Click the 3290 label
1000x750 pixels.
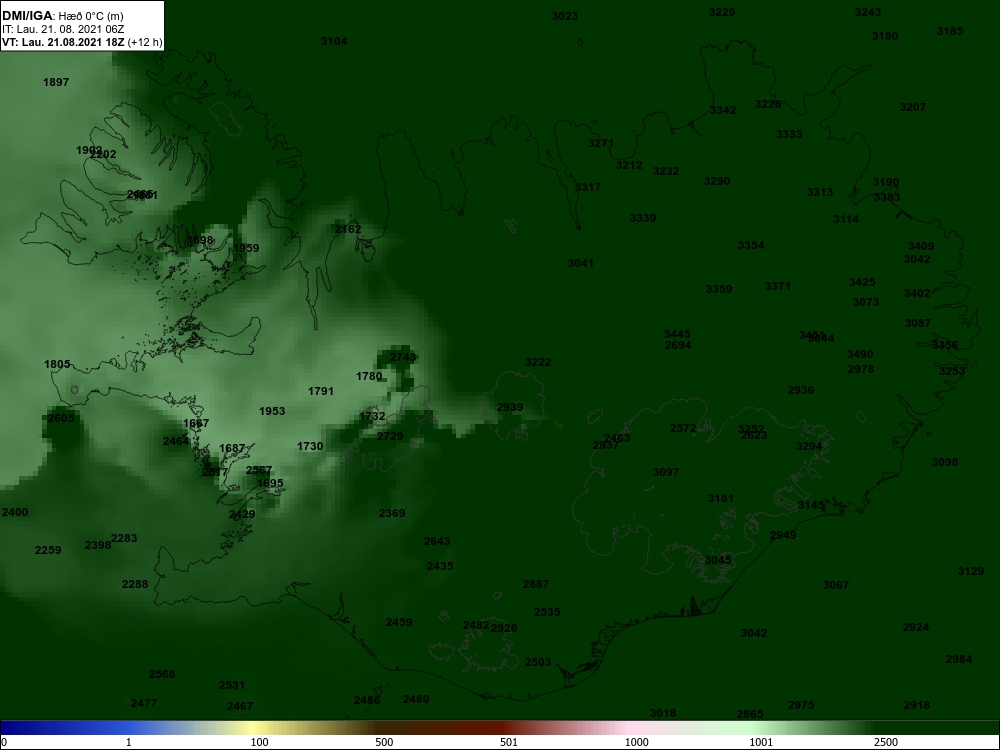point(717,181)
